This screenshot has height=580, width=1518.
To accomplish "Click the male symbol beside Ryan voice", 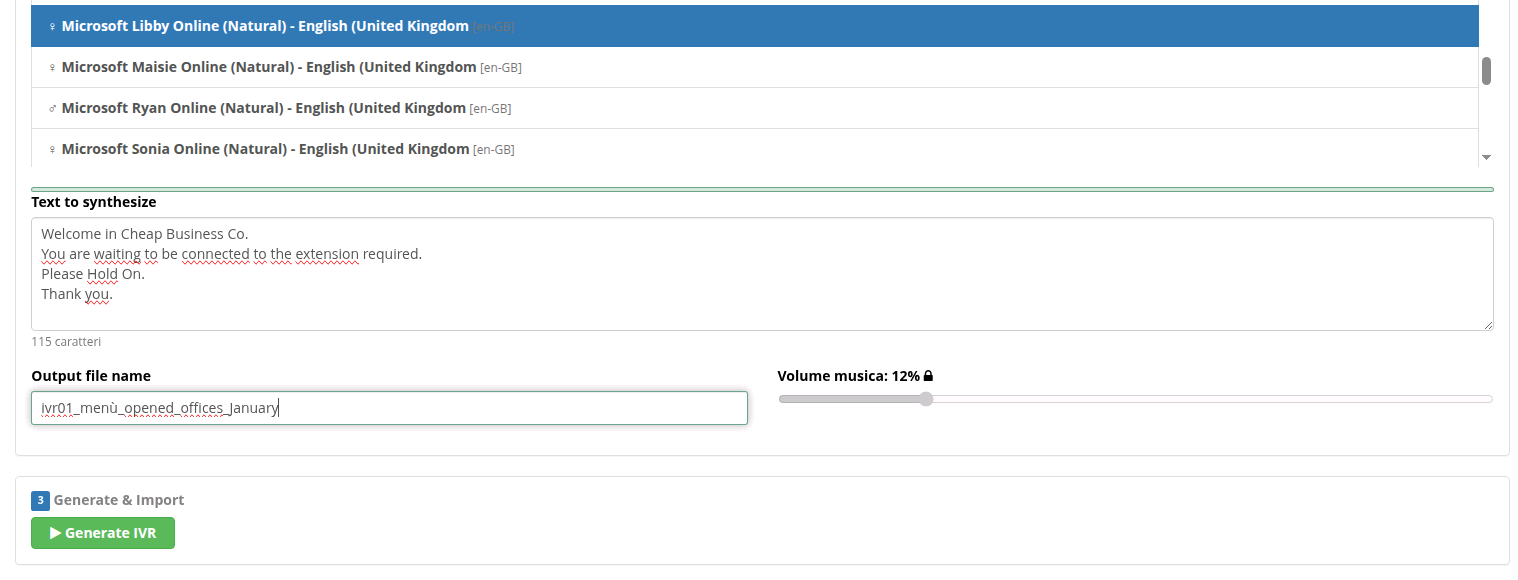I will click(53, 108).
